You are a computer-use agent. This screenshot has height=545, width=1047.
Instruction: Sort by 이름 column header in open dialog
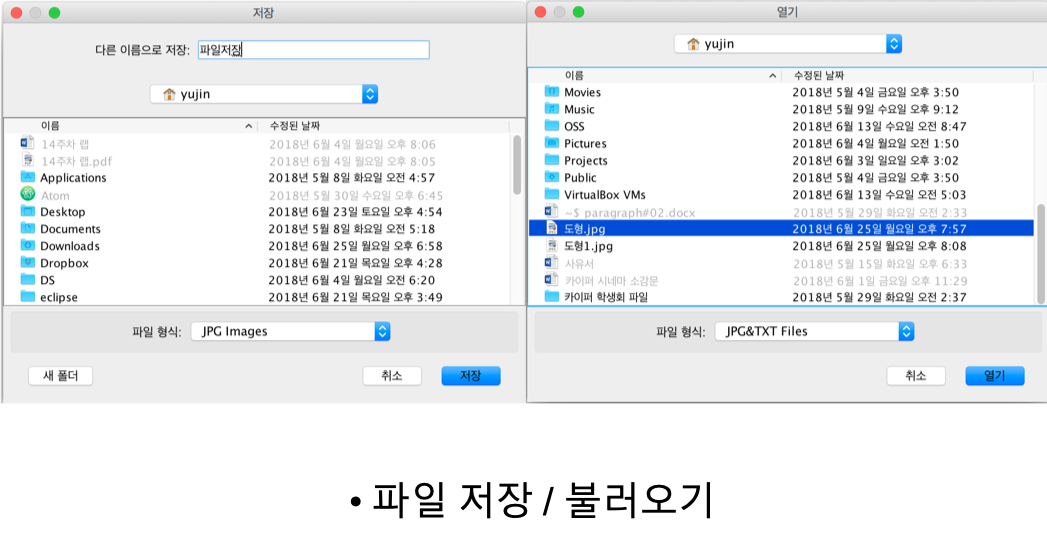660,76
